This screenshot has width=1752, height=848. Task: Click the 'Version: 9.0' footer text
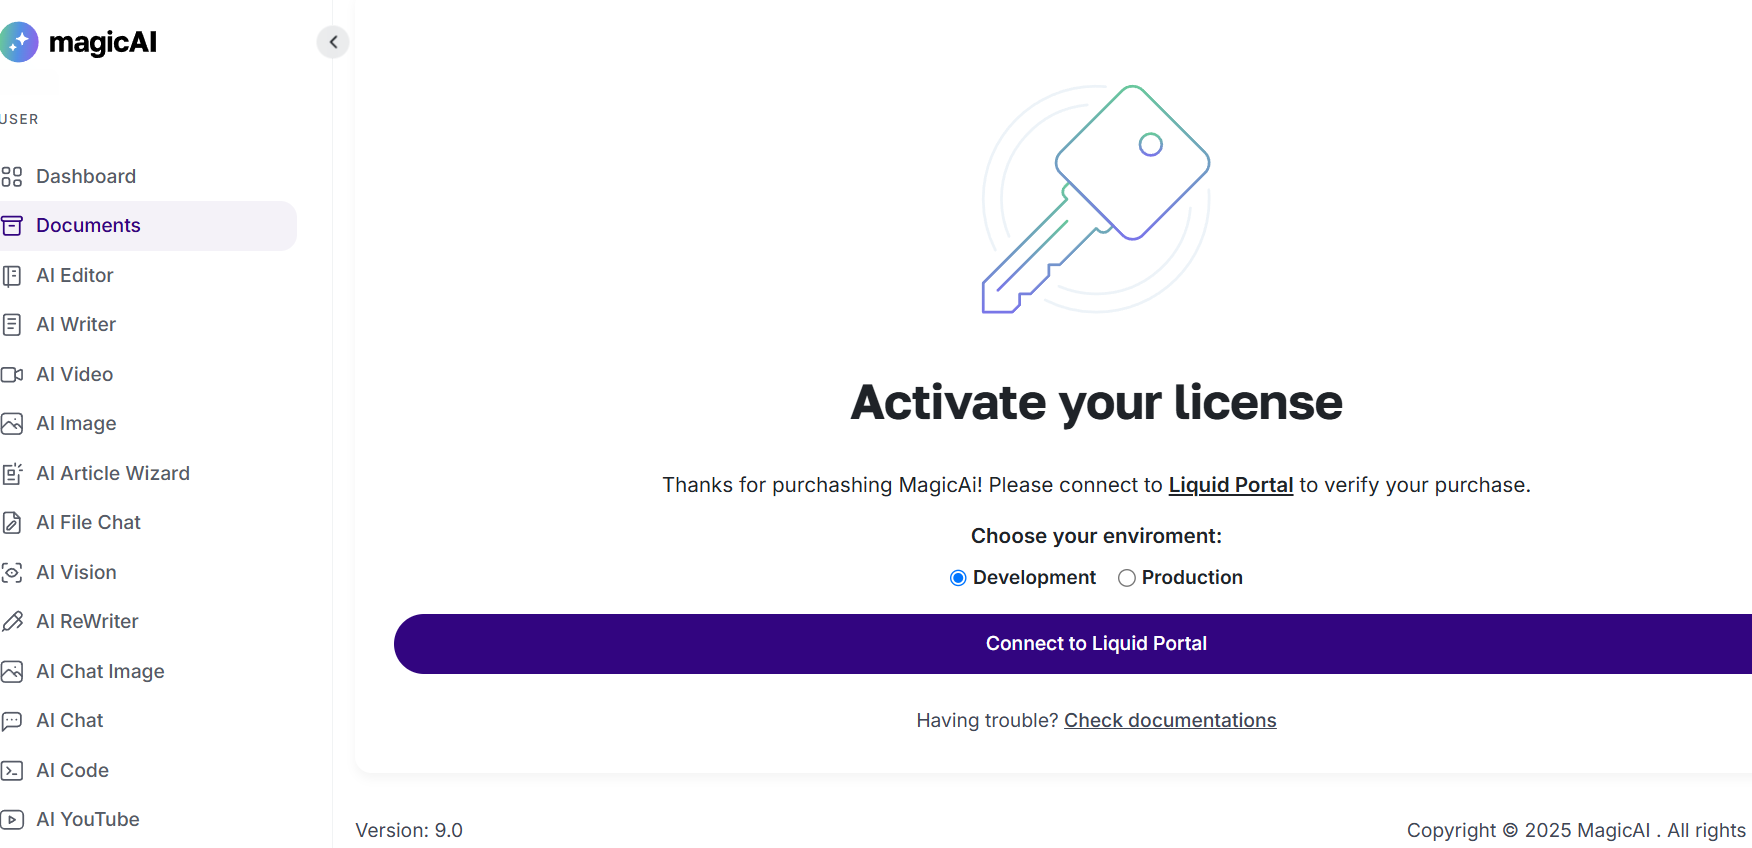(x=409, y=831)
